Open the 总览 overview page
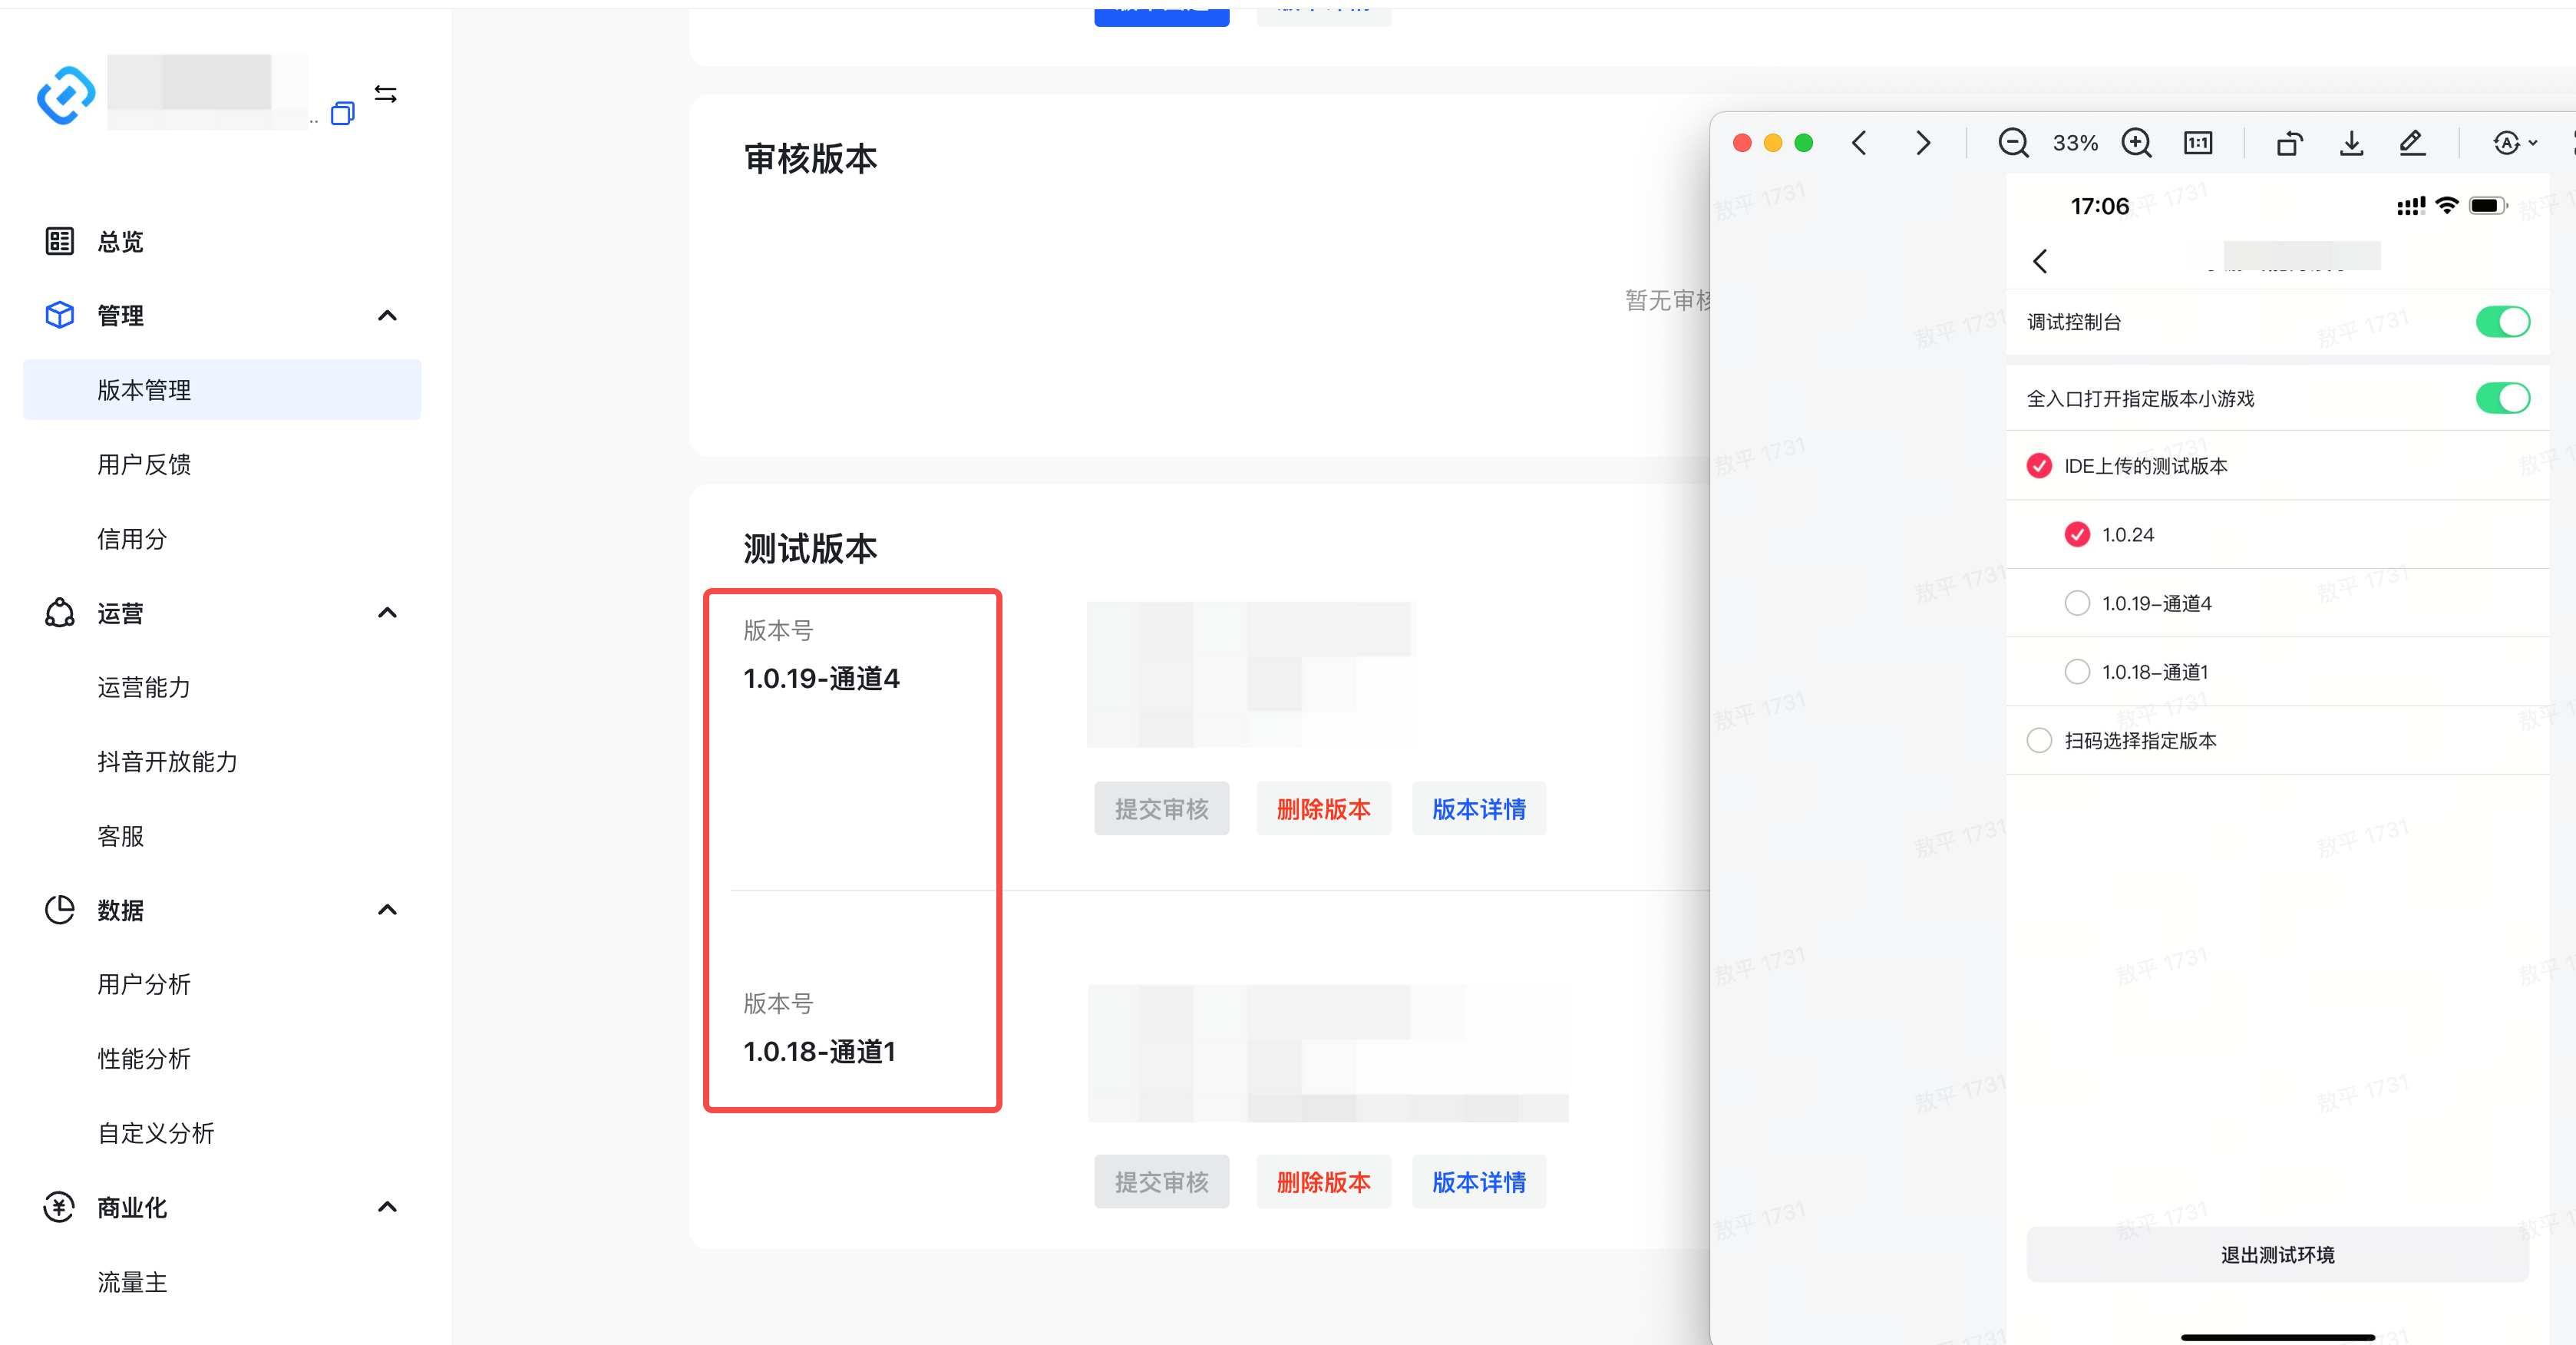The image size is (2576, 1345). (x=120, y=242)
